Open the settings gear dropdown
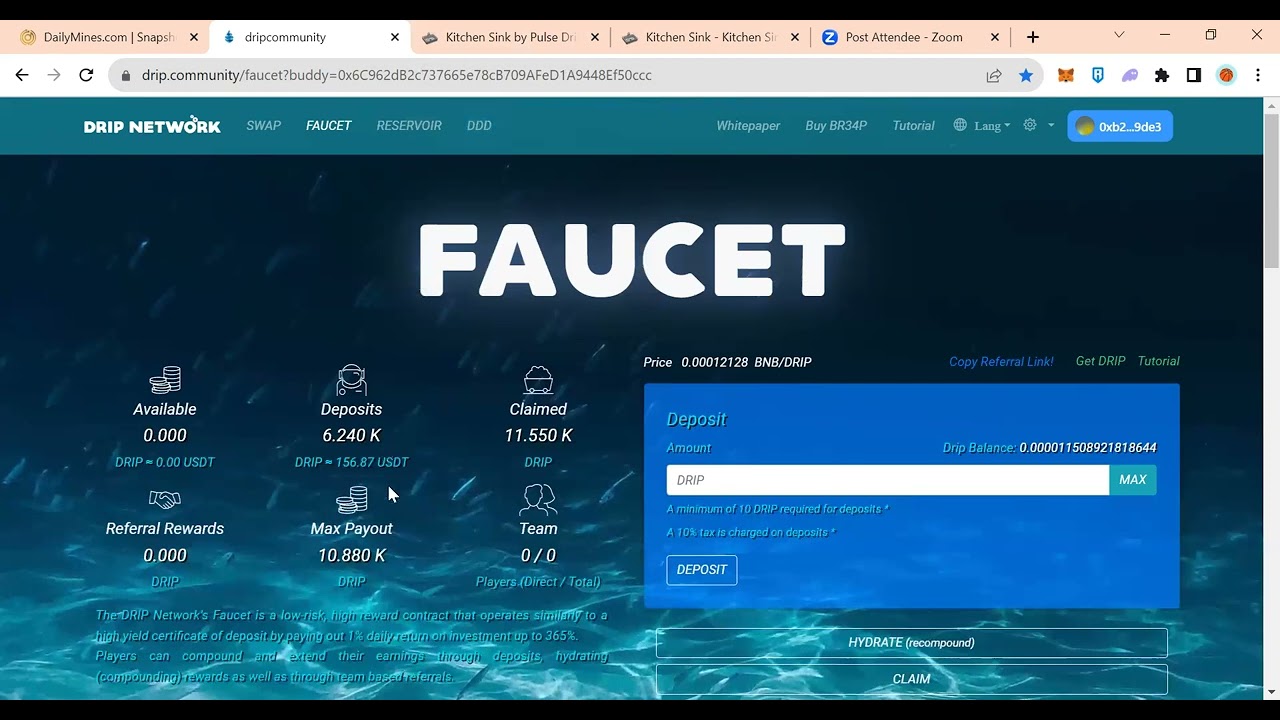The image size is (1280, 720). (x=1038, y=125)
